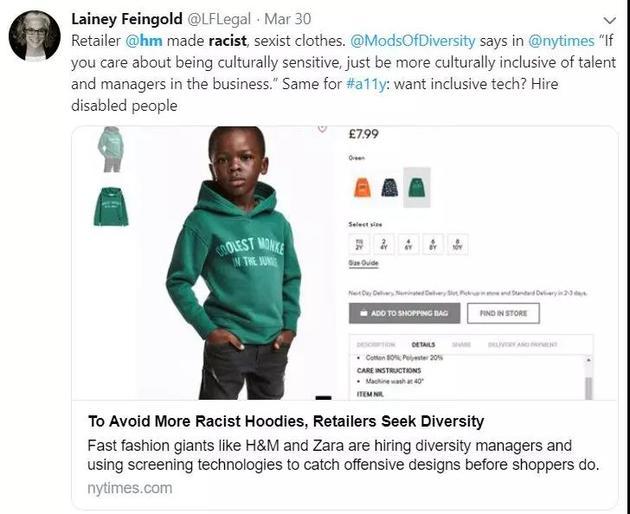630x514 pixels.
Task: Switch to the Description tab
Action: 369,344
